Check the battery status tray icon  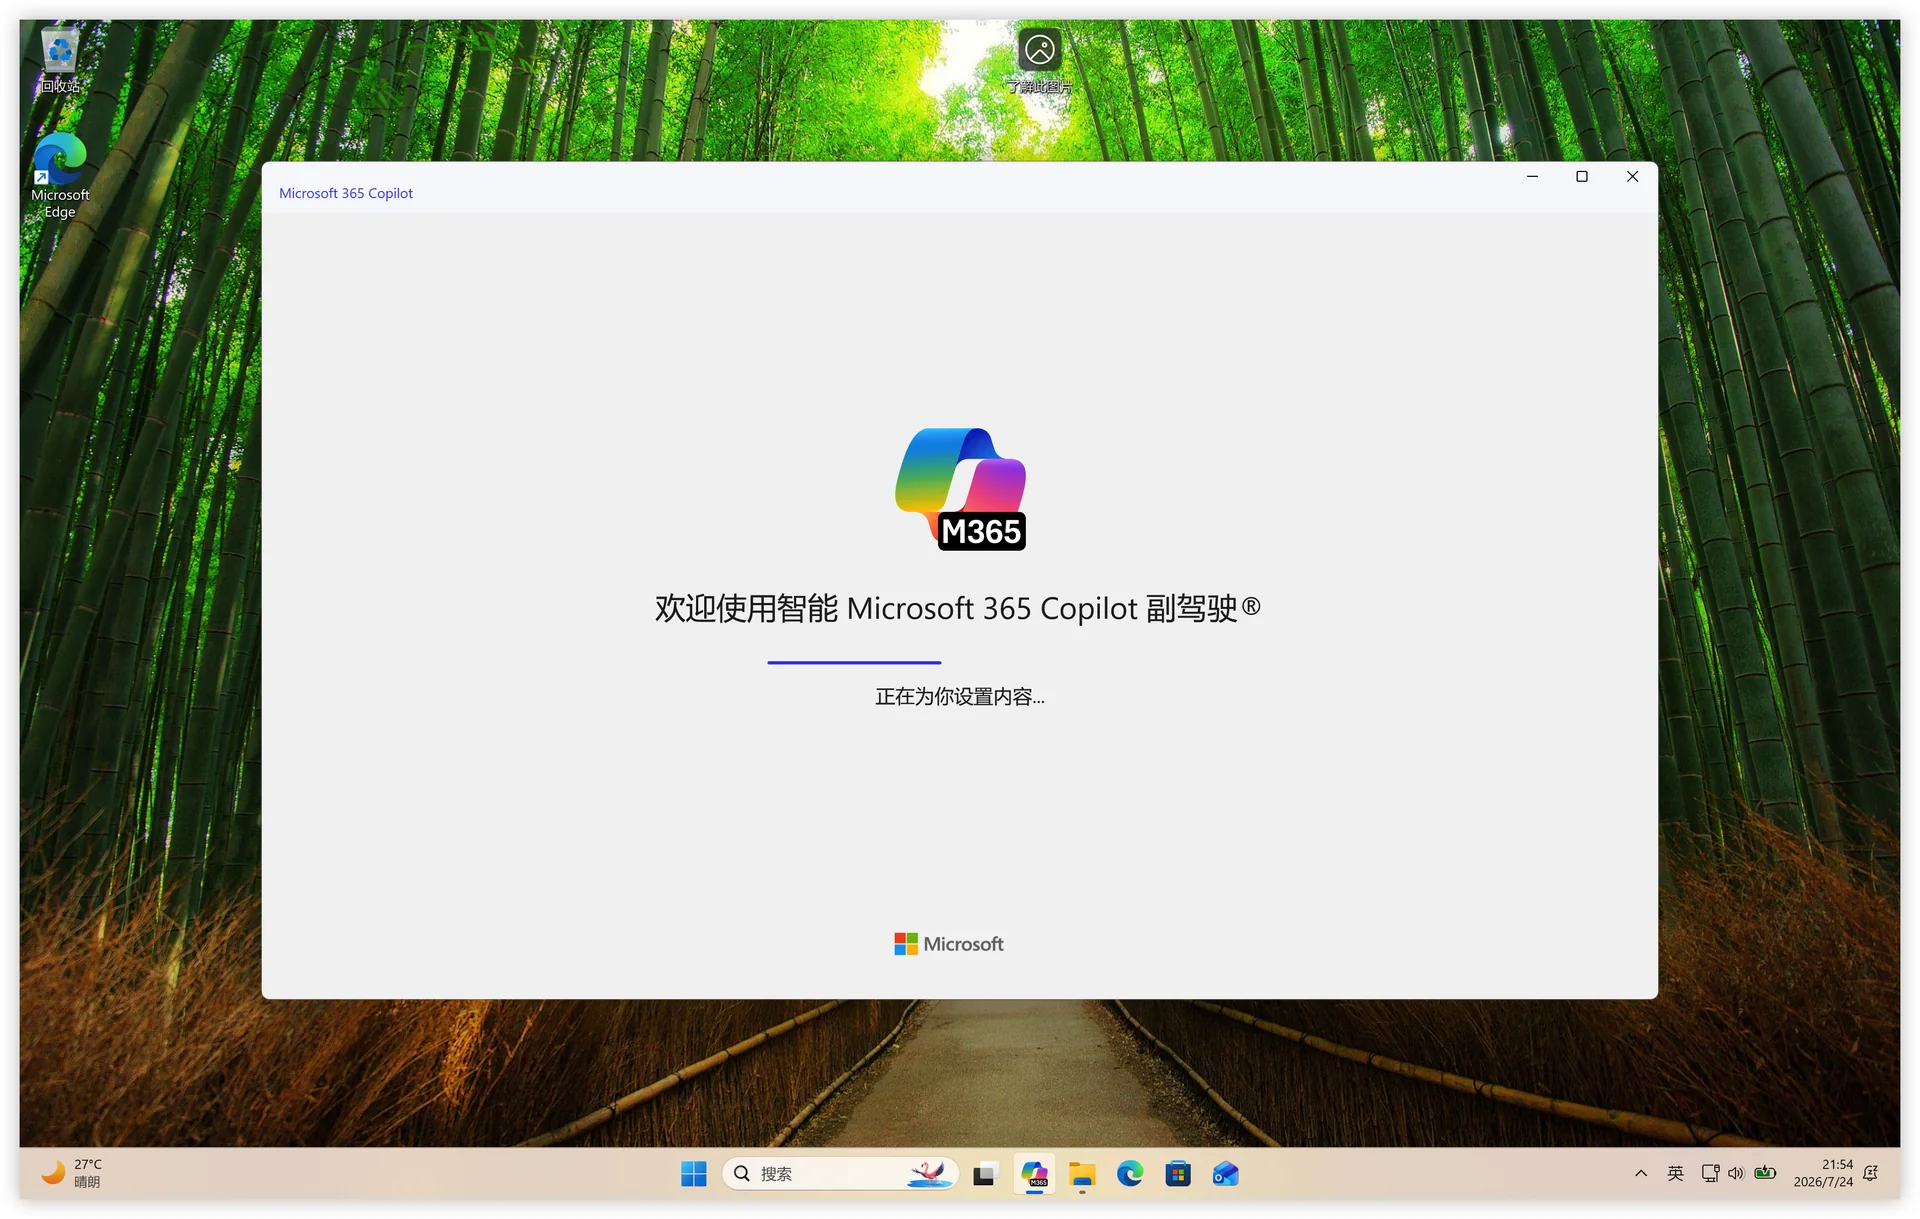1765,1174
